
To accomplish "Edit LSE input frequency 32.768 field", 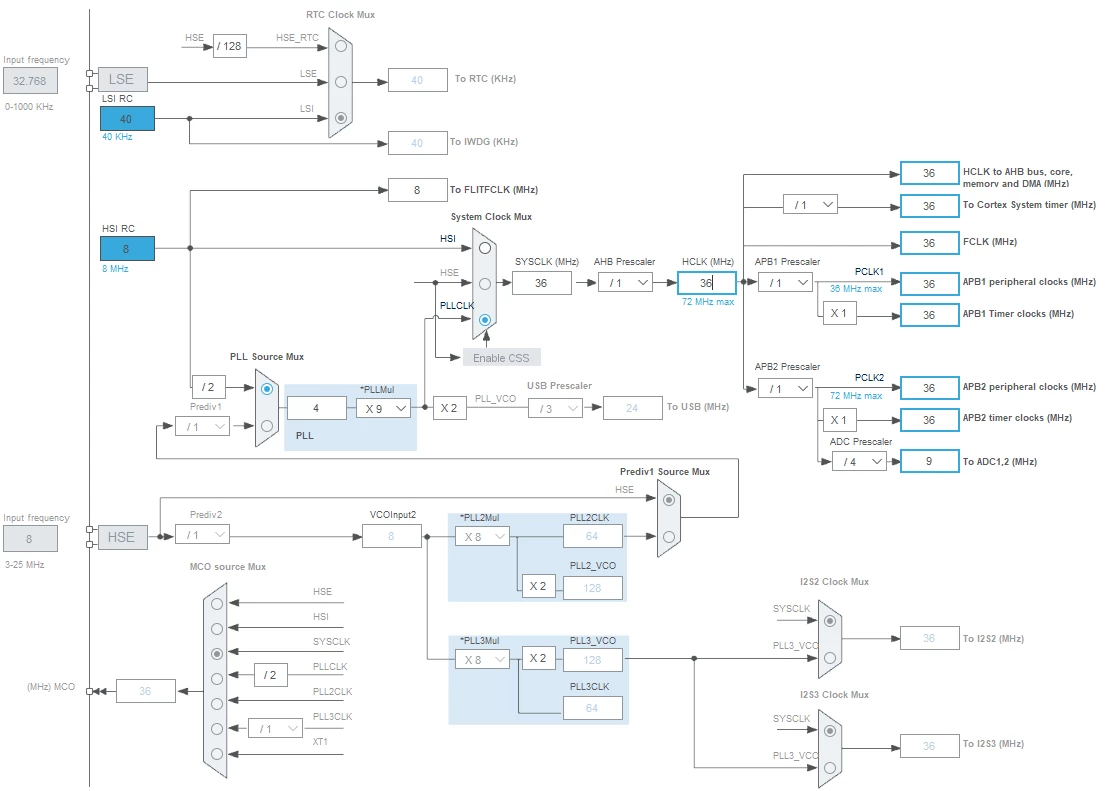I will click(x=31, y=81).
